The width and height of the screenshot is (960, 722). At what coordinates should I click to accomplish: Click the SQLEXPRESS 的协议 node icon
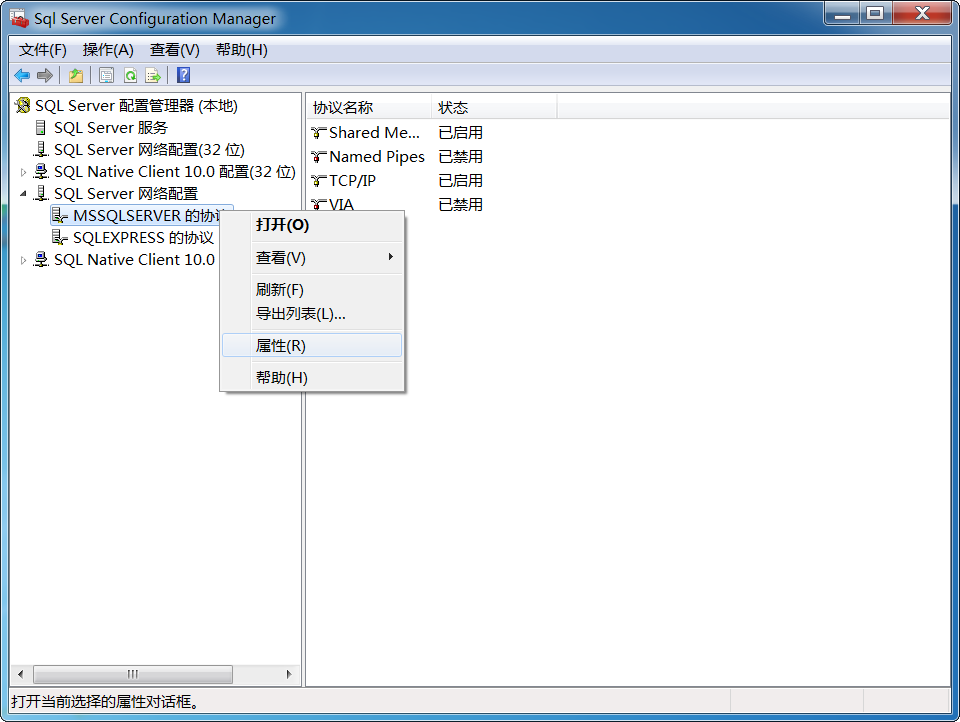tap(59, 238)
